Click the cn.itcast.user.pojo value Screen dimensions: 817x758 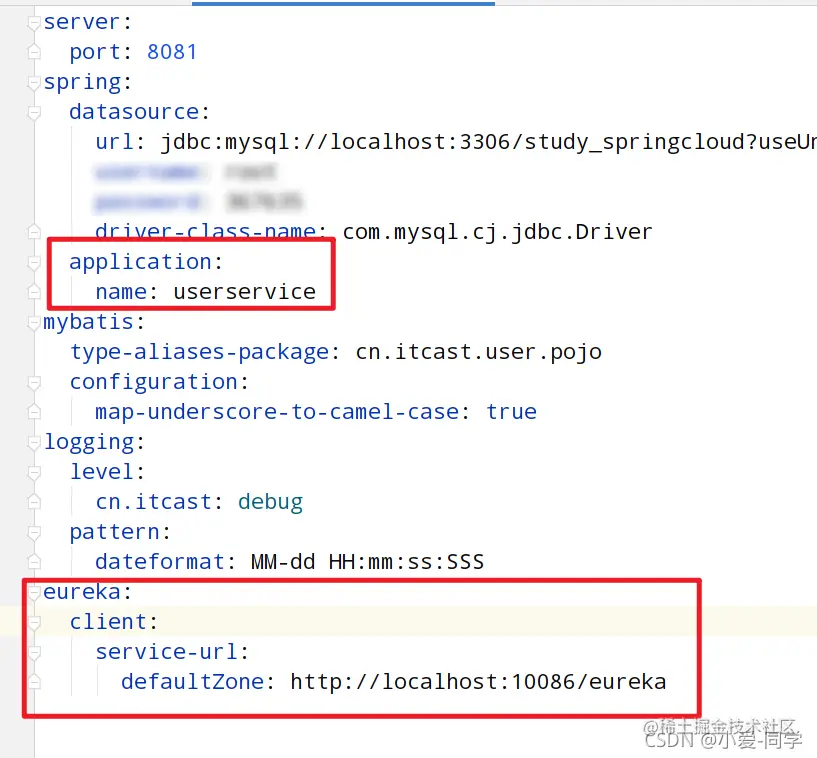coord(478,353)
